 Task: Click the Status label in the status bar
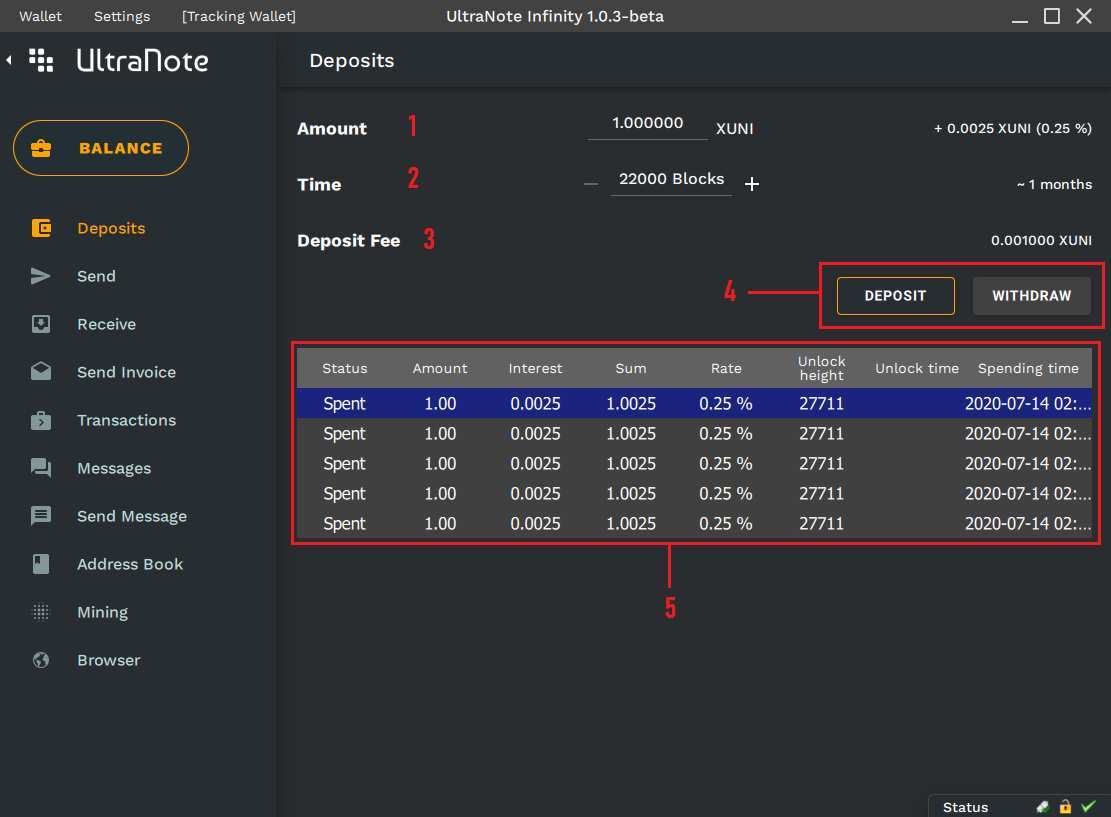pyautogui.click(x=965, y=807)
